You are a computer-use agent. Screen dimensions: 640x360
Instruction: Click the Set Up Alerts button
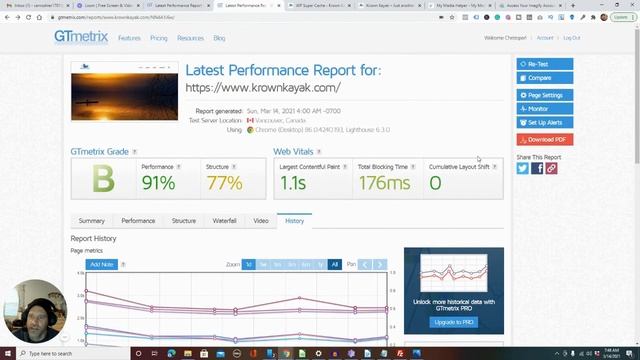pos(544,122)
